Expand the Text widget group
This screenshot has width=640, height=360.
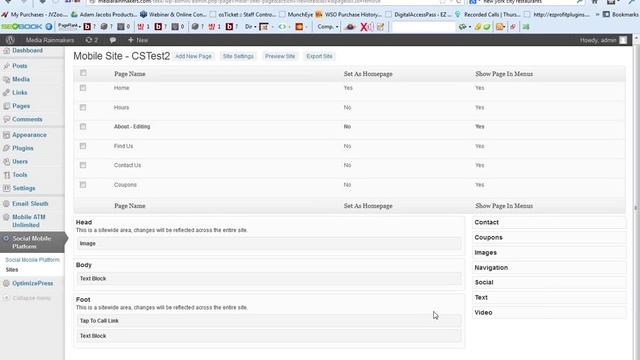point(549,298)
